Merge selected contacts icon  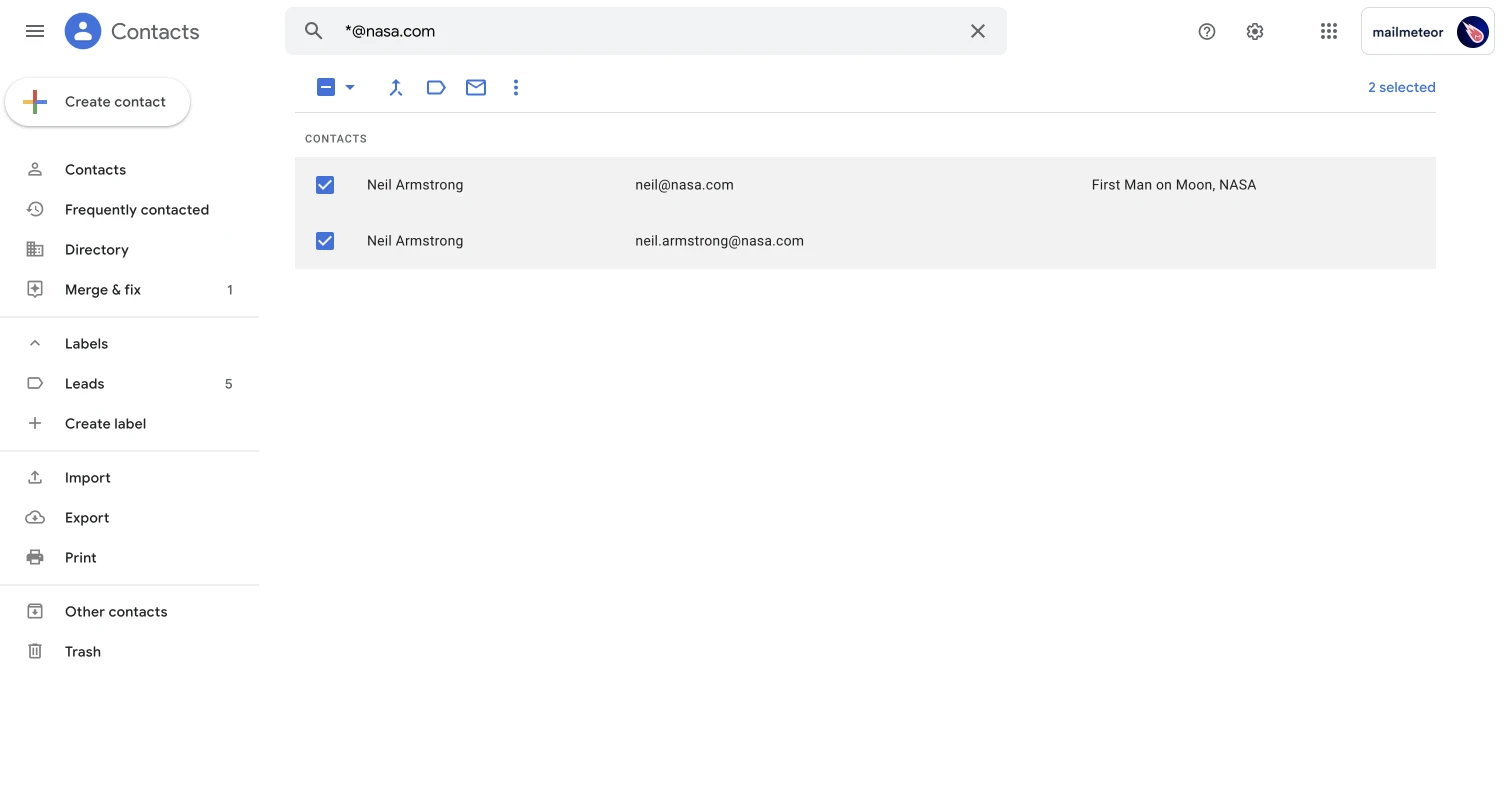[x=396, y=87]
